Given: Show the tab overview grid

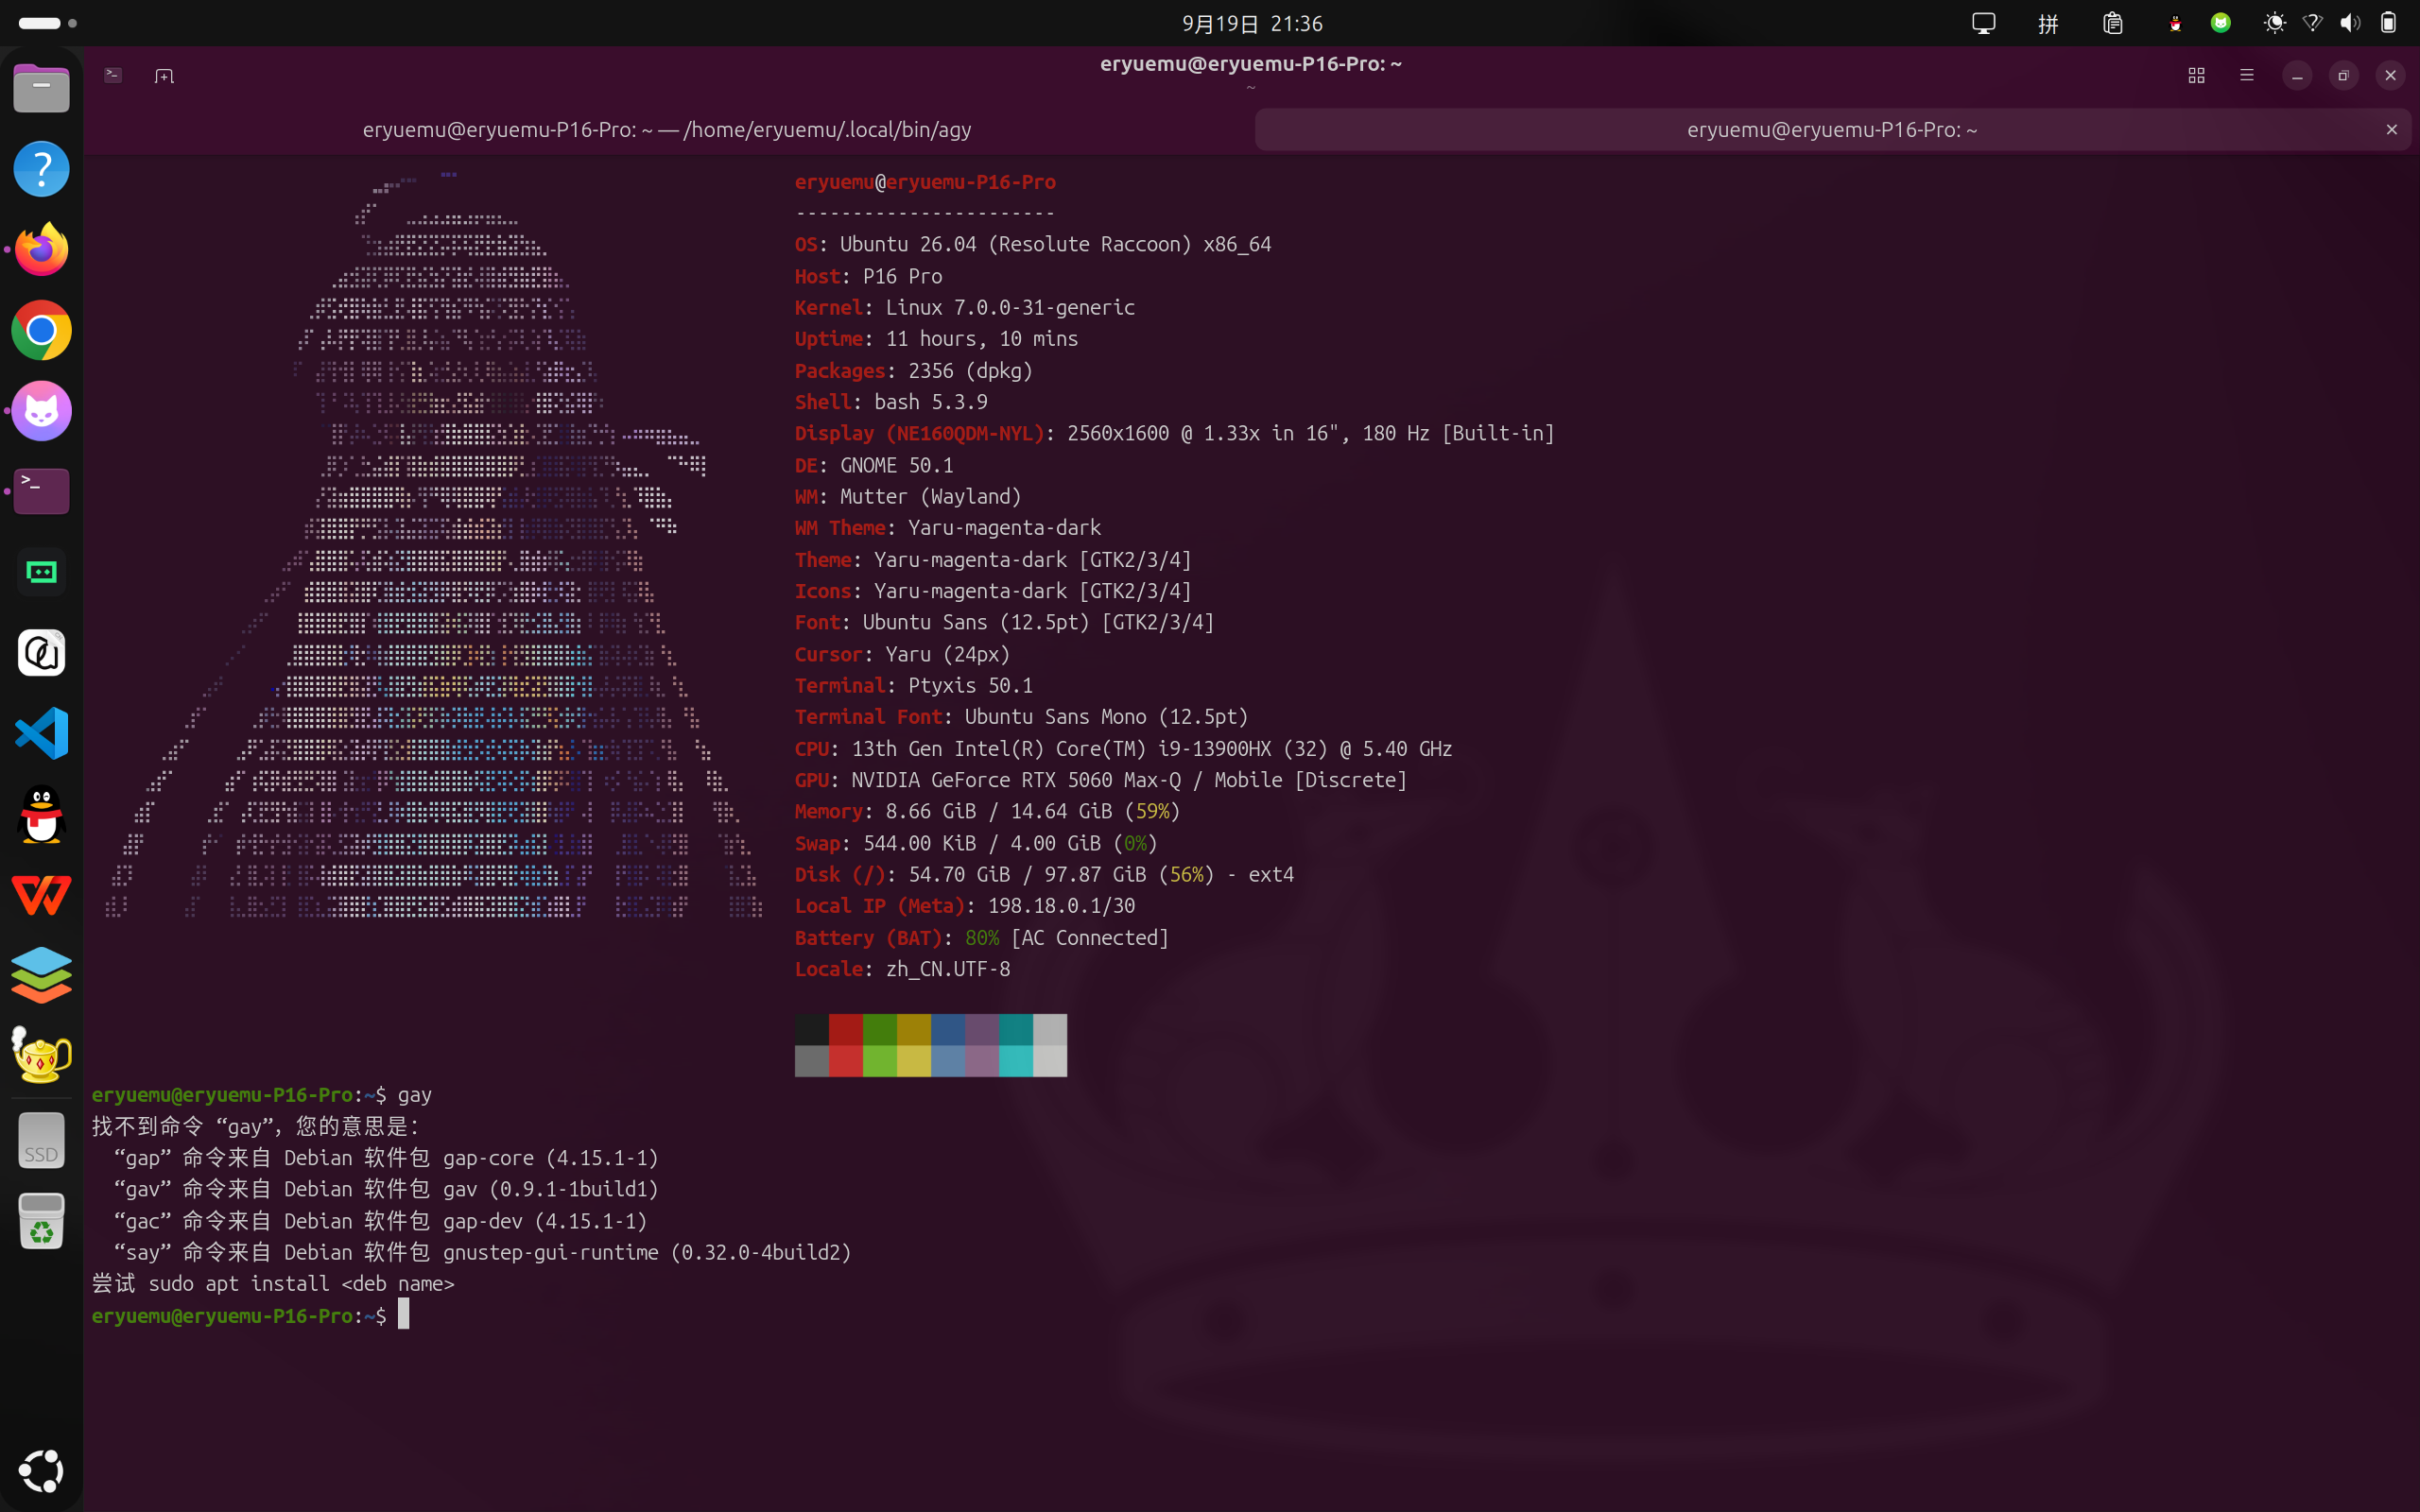Looking at the screenshot, I should click(2196, 75).
